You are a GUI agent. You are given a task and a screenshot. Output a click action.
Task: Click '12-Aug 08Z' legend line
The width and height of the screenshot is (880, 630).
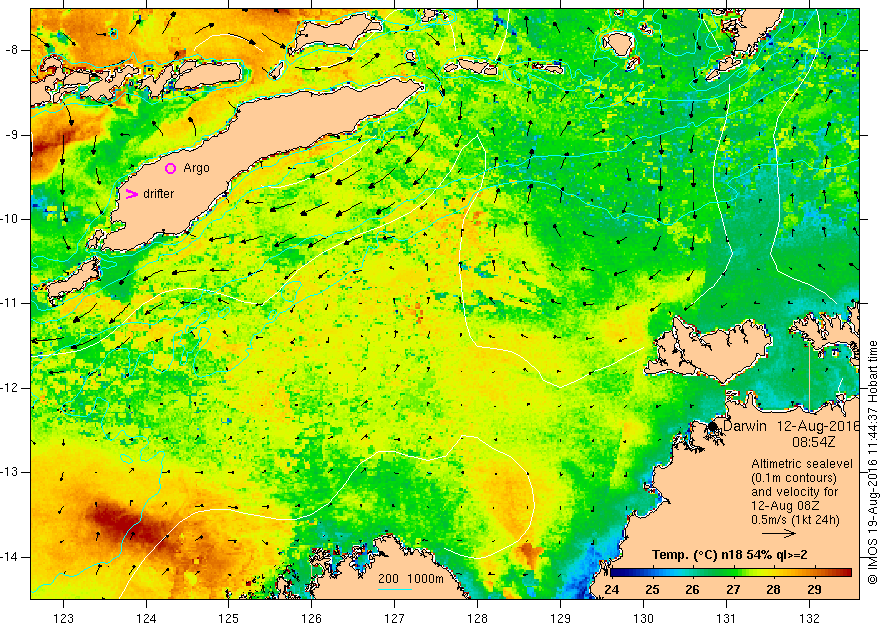pyautogui.click(x=783, y=506)
